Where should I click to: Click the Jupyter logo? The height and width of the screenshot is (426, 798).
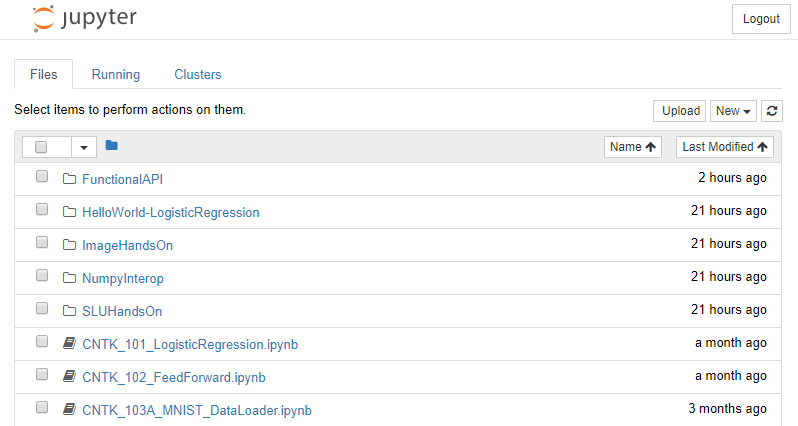point(84,19)
